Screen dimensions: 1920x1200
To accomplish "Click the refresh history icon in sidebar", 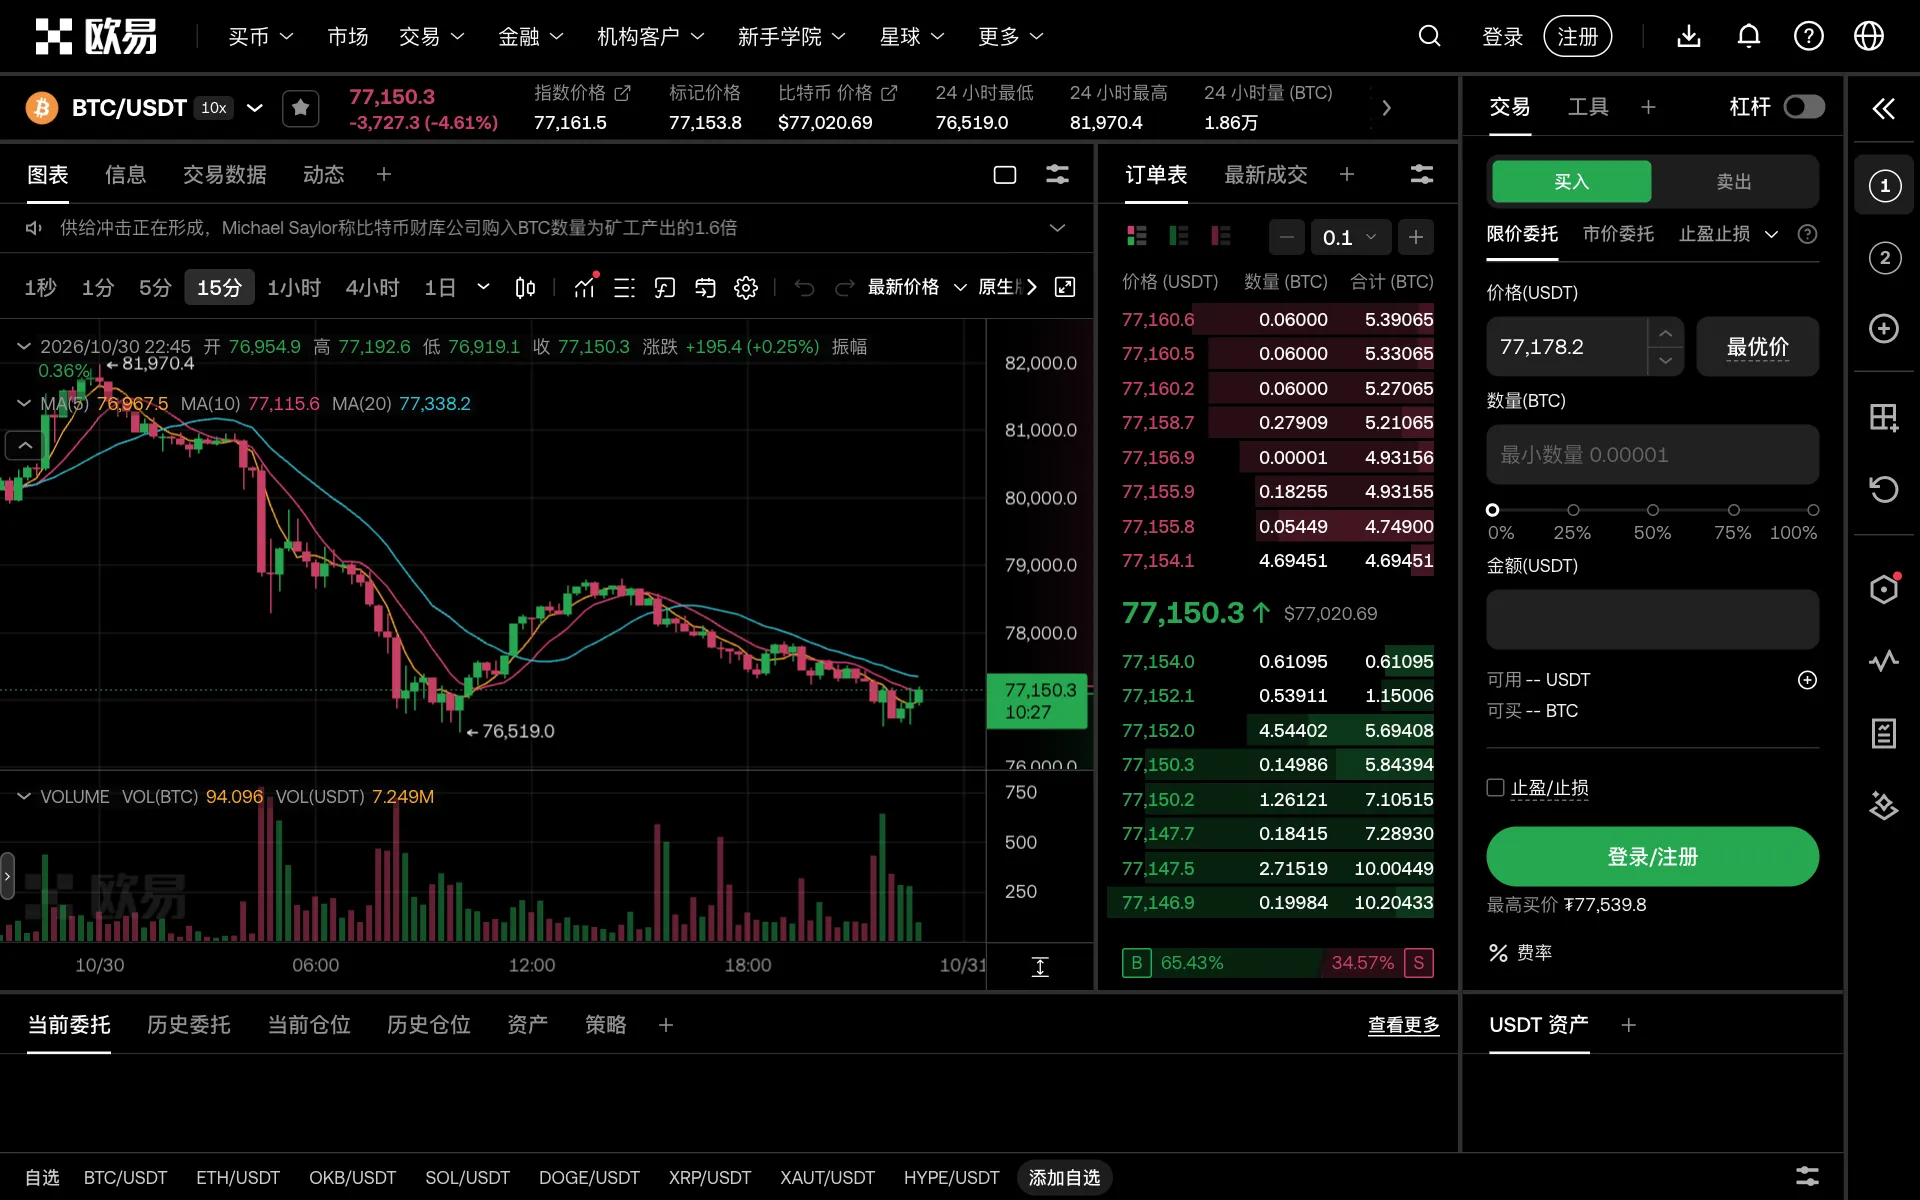I will click(x=1884, y=489).
